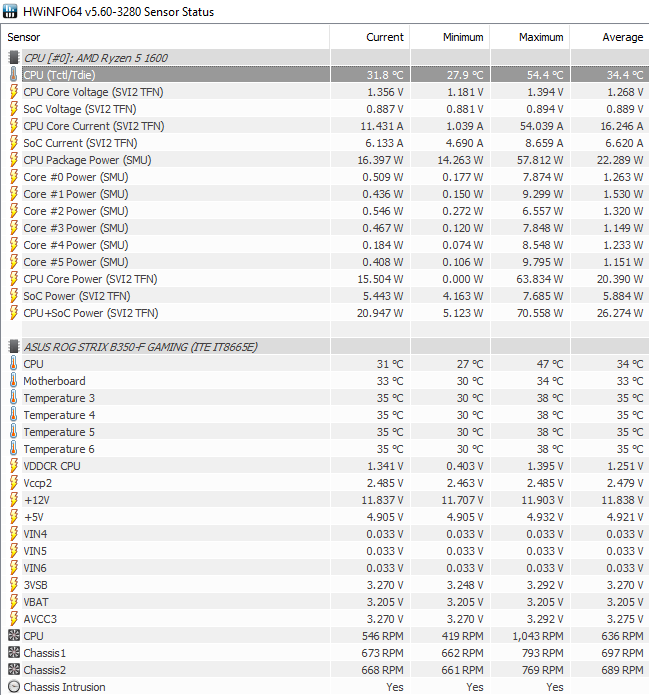Select the Vccp2 sensor label
Screen dimensions: 649x695
coord(37,483)
